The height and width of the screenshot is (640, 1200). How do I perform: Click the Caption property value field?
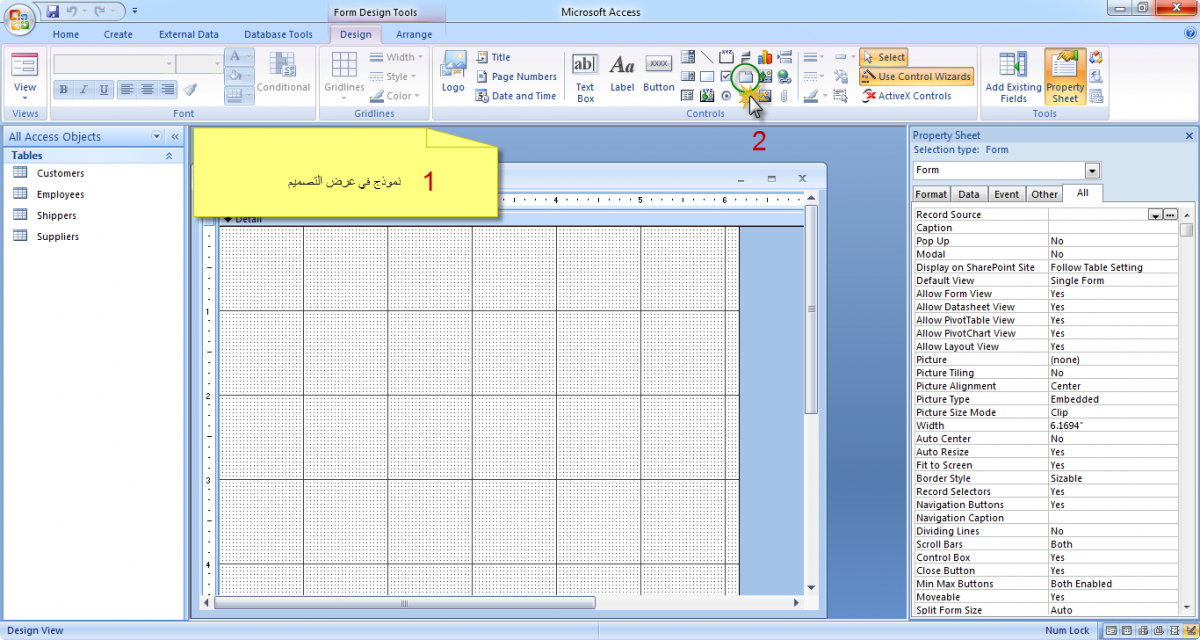coord(1112,228)
